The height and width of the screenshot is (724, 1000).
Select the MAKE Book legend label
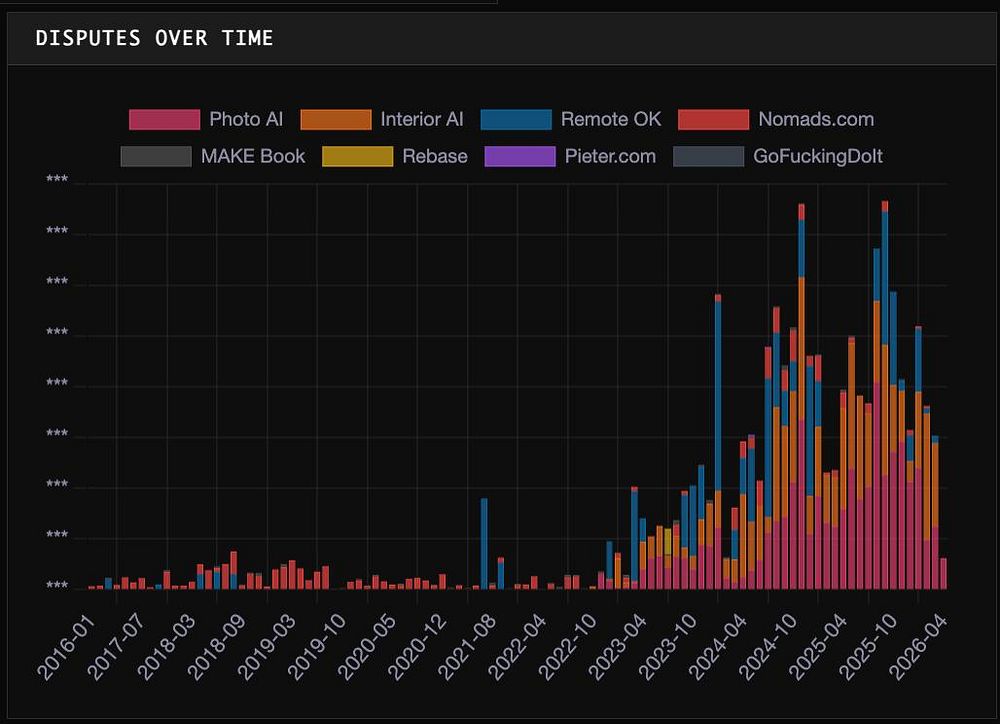tap(253, 156)
